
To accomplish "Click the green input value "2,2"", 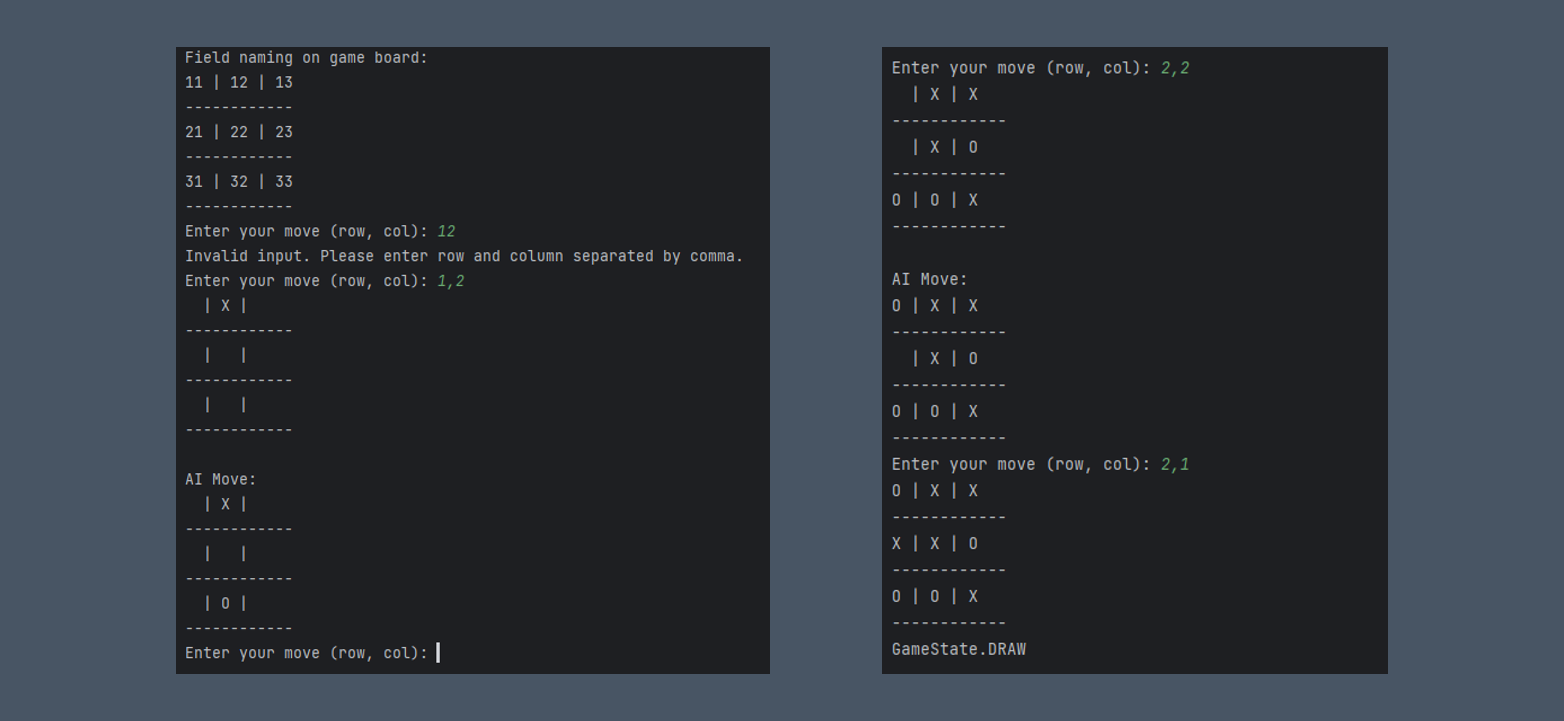I will pos(1175,68).
